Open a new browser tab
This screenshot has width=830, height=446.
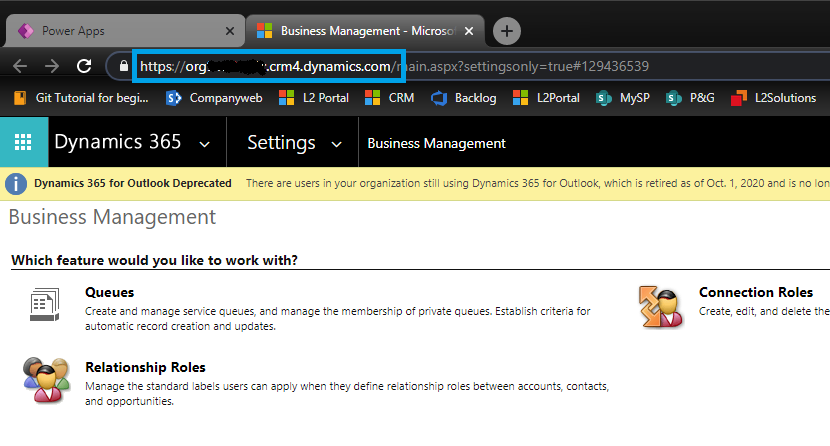click(507, 31)
